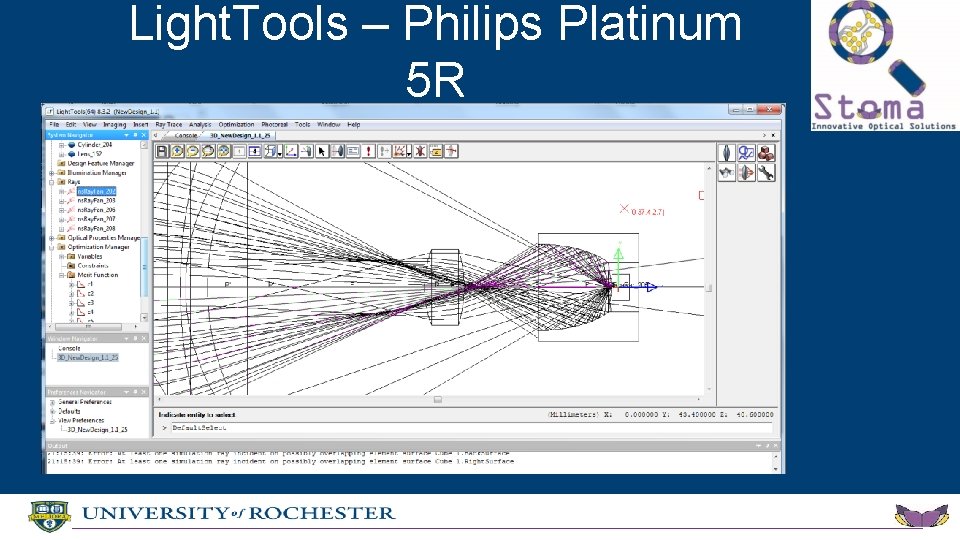
Task: Open the System Navigator panel dropdown arrow
Action: tap(127, 135)
